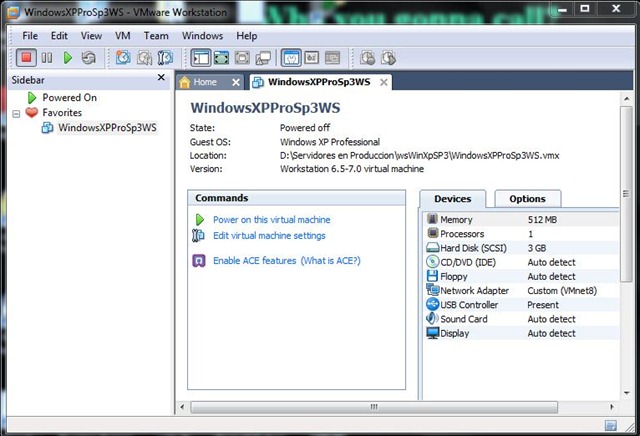The width and height of the screenshot is (640, 436).
Task: Open the Snapshot Manager toolbar icon
Action: pyautogui.click(x=165, y=58)
